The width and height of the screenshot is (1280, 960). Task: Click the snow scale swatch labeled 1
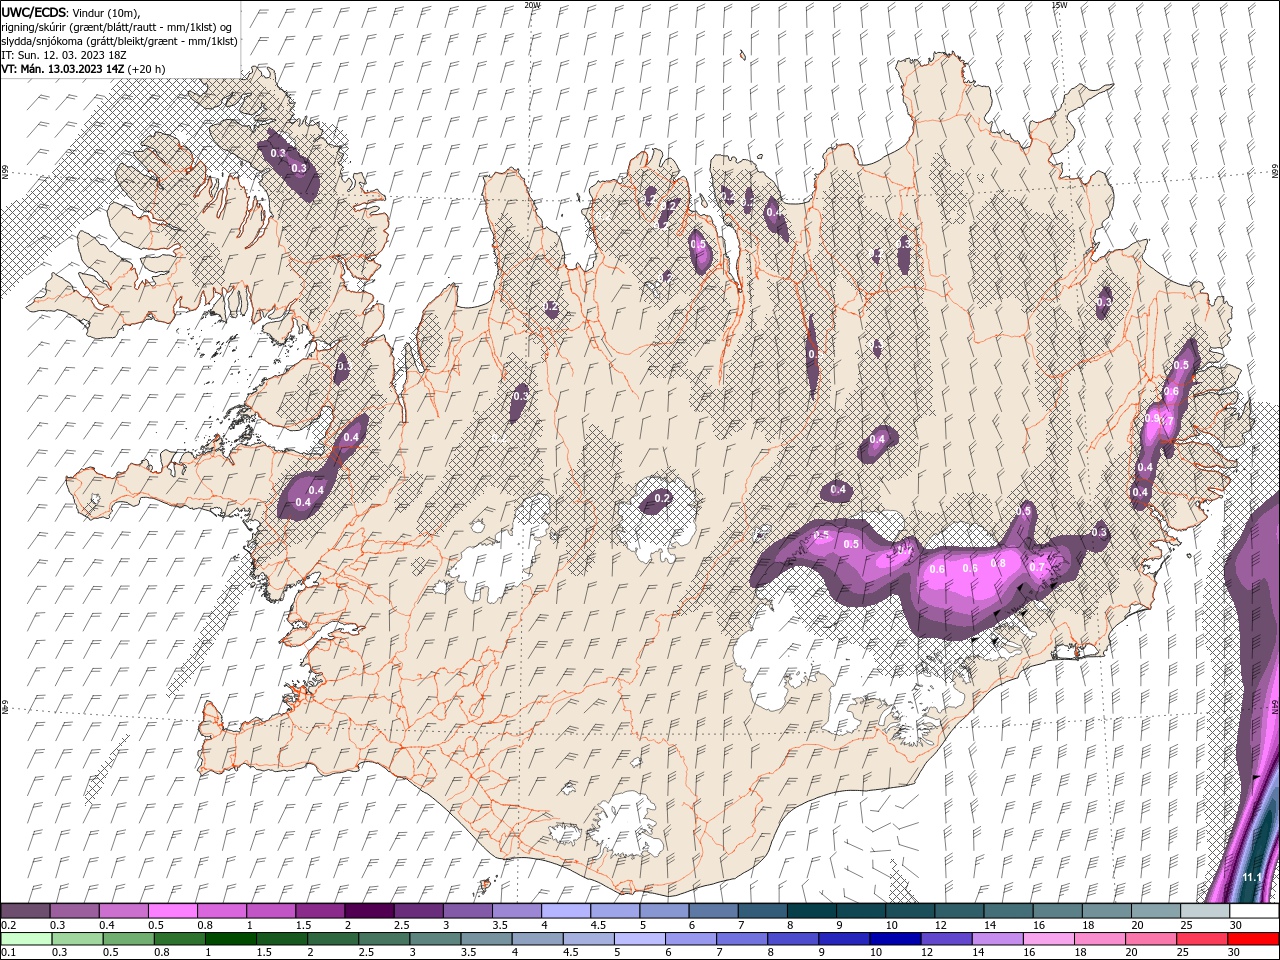point(270,911)
